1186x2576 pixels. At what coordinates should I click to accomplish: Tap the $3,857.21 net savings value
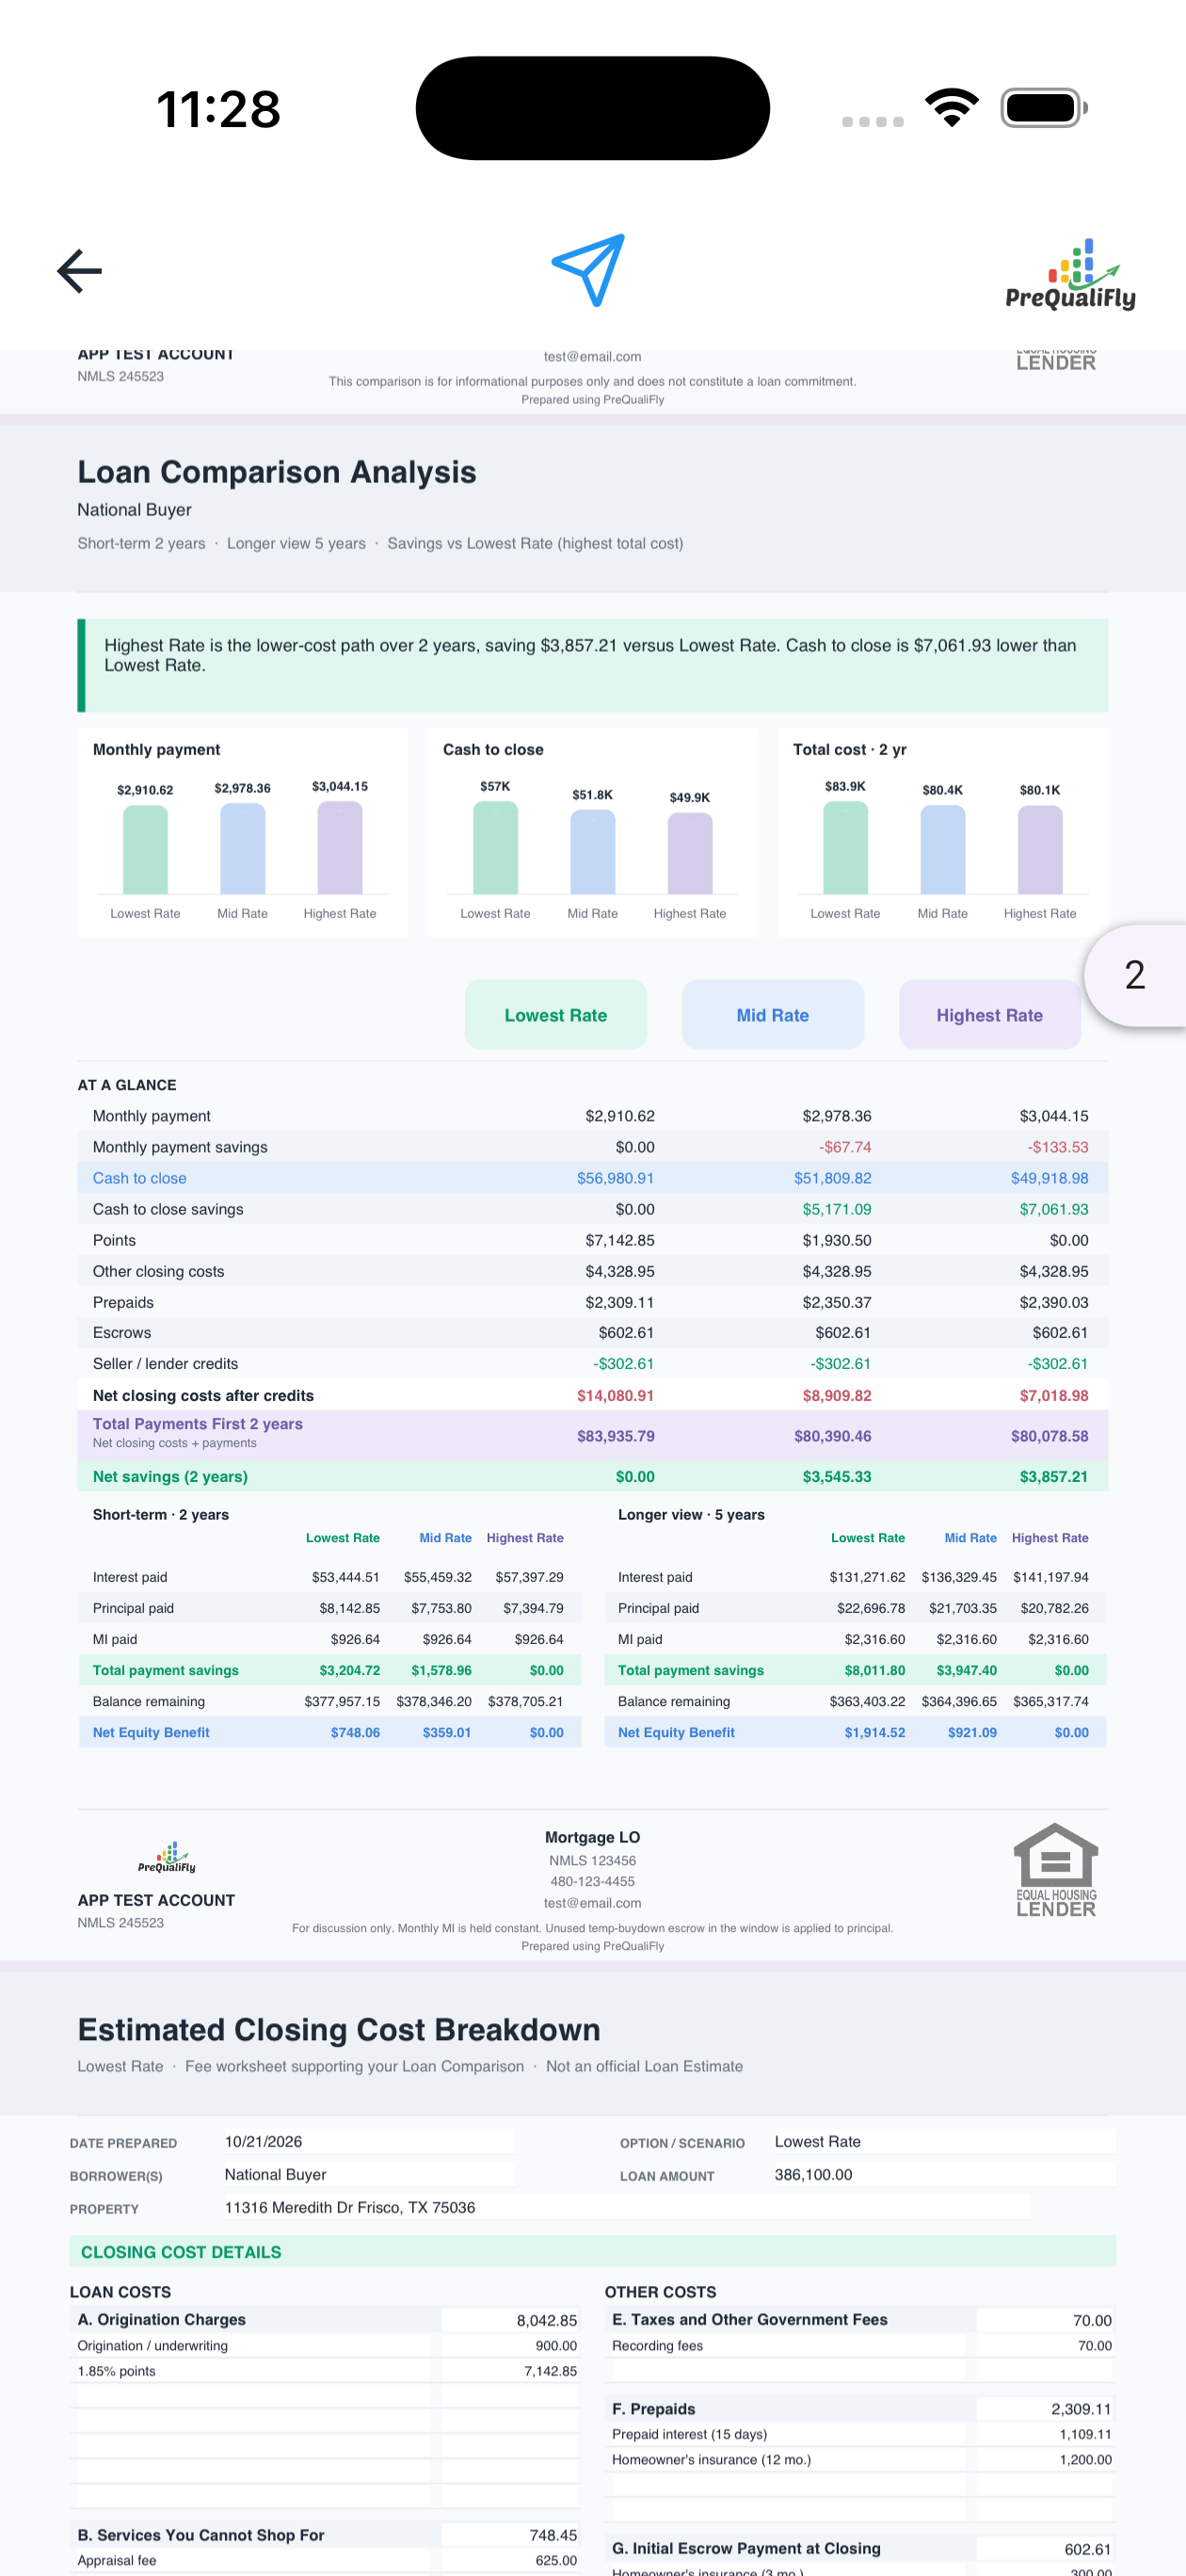coord(1054,1476)
